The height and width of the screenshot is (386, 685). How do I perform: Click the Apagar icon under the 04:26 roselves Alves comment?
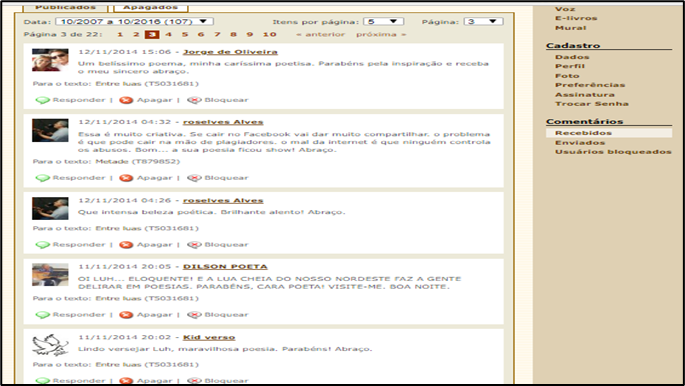coord(126,245)
